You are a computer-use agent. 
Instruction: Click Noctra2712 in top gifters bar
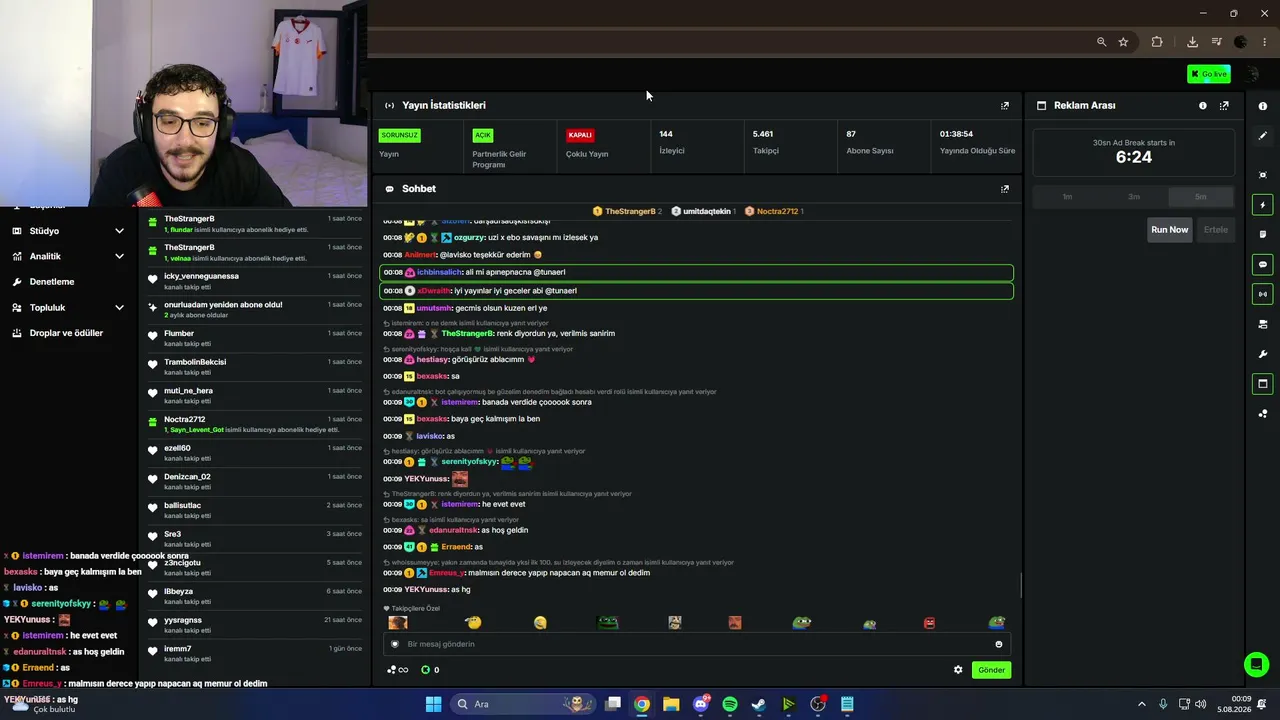[774, 211]
